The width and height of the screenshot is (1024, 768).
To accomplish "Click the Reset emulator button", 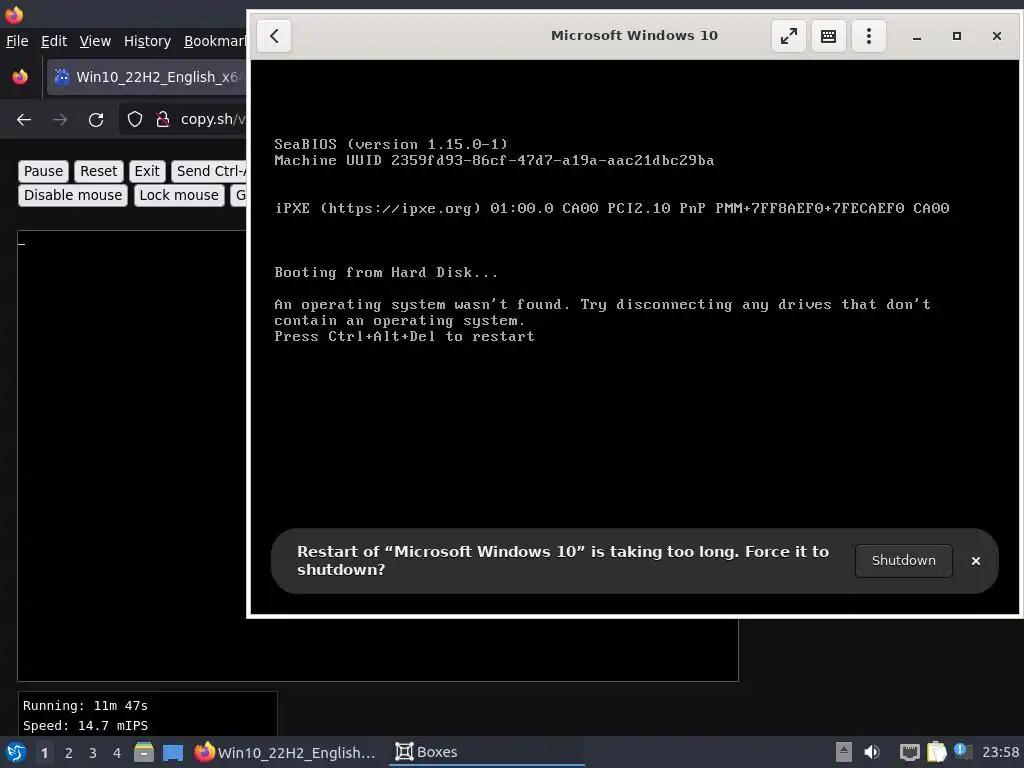I will [99, 171].
